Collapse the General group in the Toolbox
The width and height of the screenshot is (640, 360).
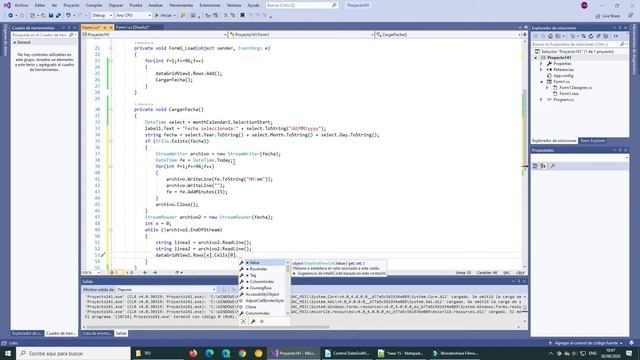(x=15, y=42)
